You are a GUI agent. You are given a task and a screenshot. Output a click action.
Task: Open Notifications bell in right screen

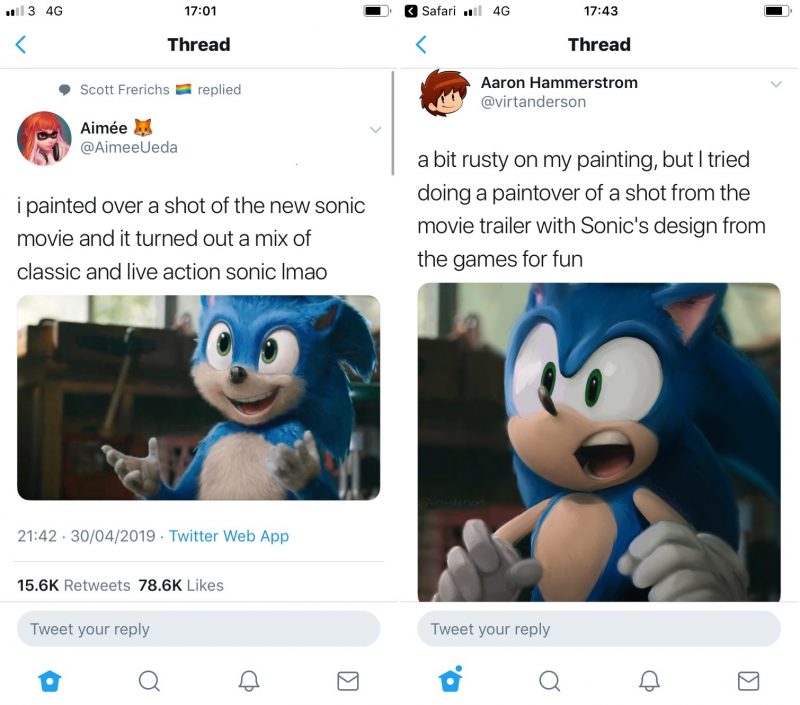[649, 681]
